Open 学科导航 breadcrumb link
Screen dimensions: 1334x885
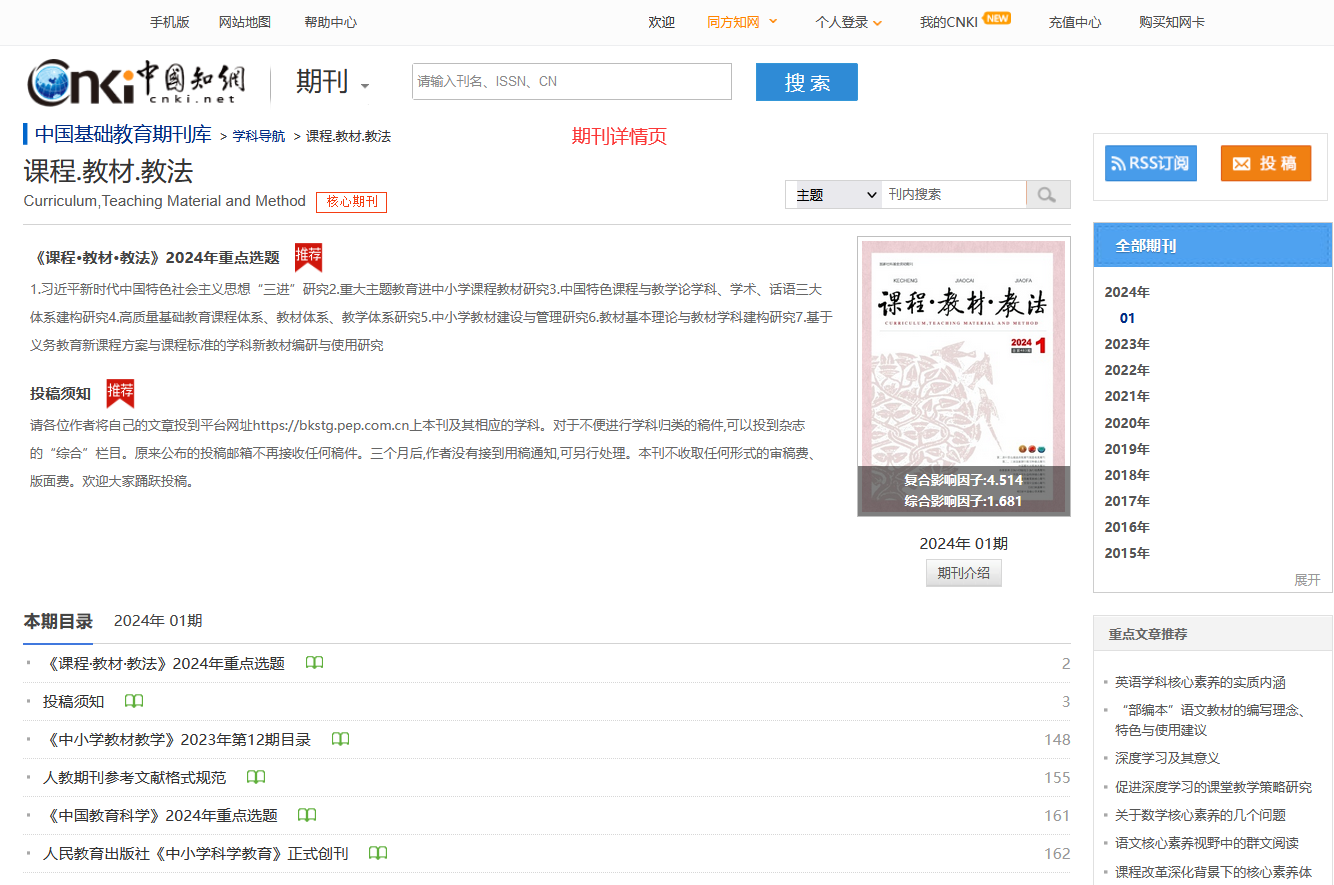[x=259, y=136]
